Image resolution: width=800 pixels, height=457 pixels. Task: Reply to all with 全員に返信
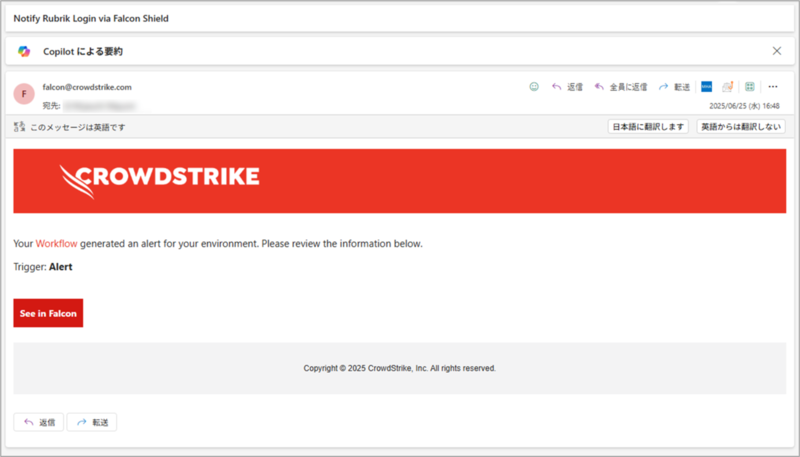(x=621, y=87)
